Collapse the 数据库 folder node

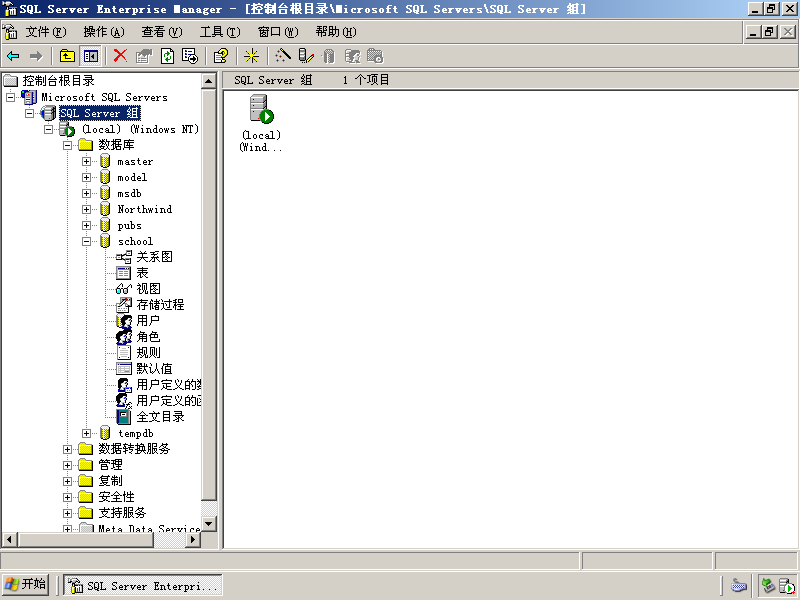click(67, 145)
